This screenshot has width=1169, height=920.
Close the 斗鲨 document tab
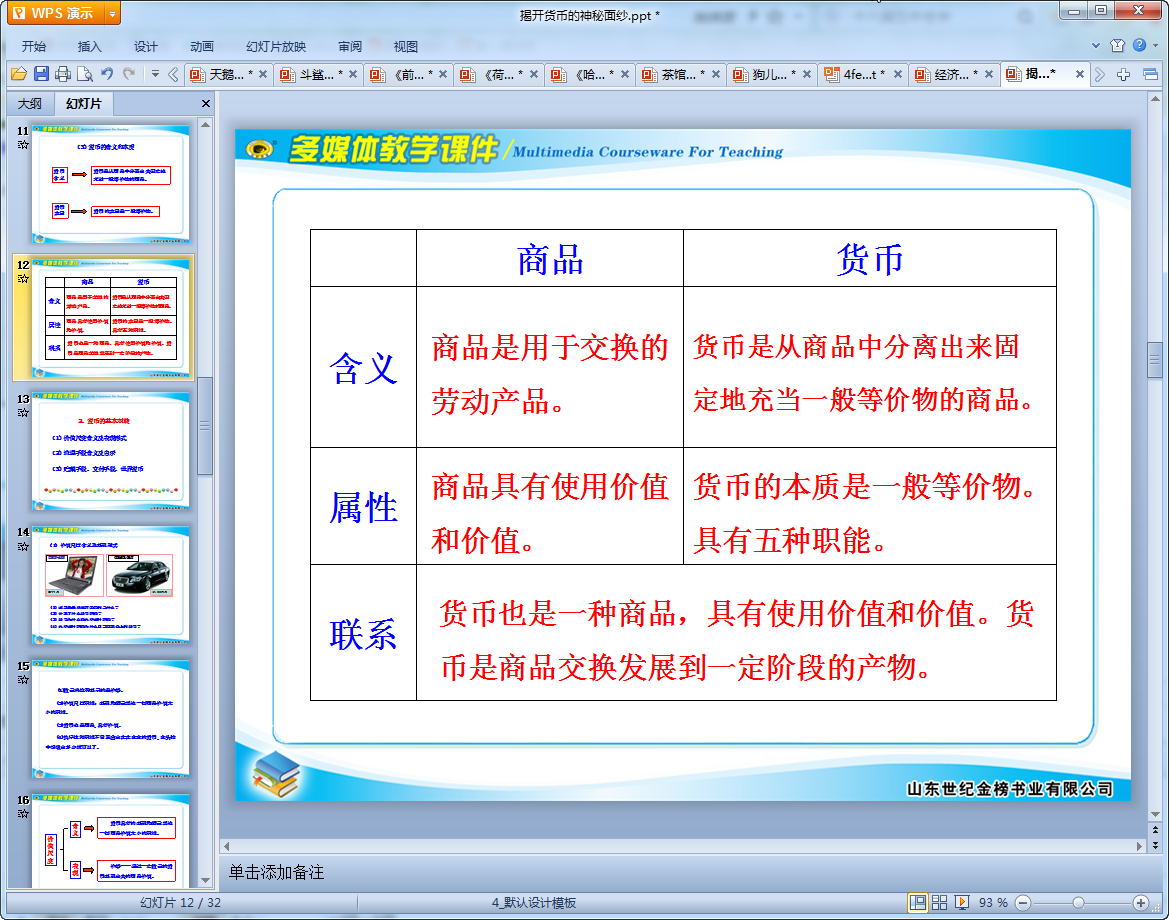point(353,75)
